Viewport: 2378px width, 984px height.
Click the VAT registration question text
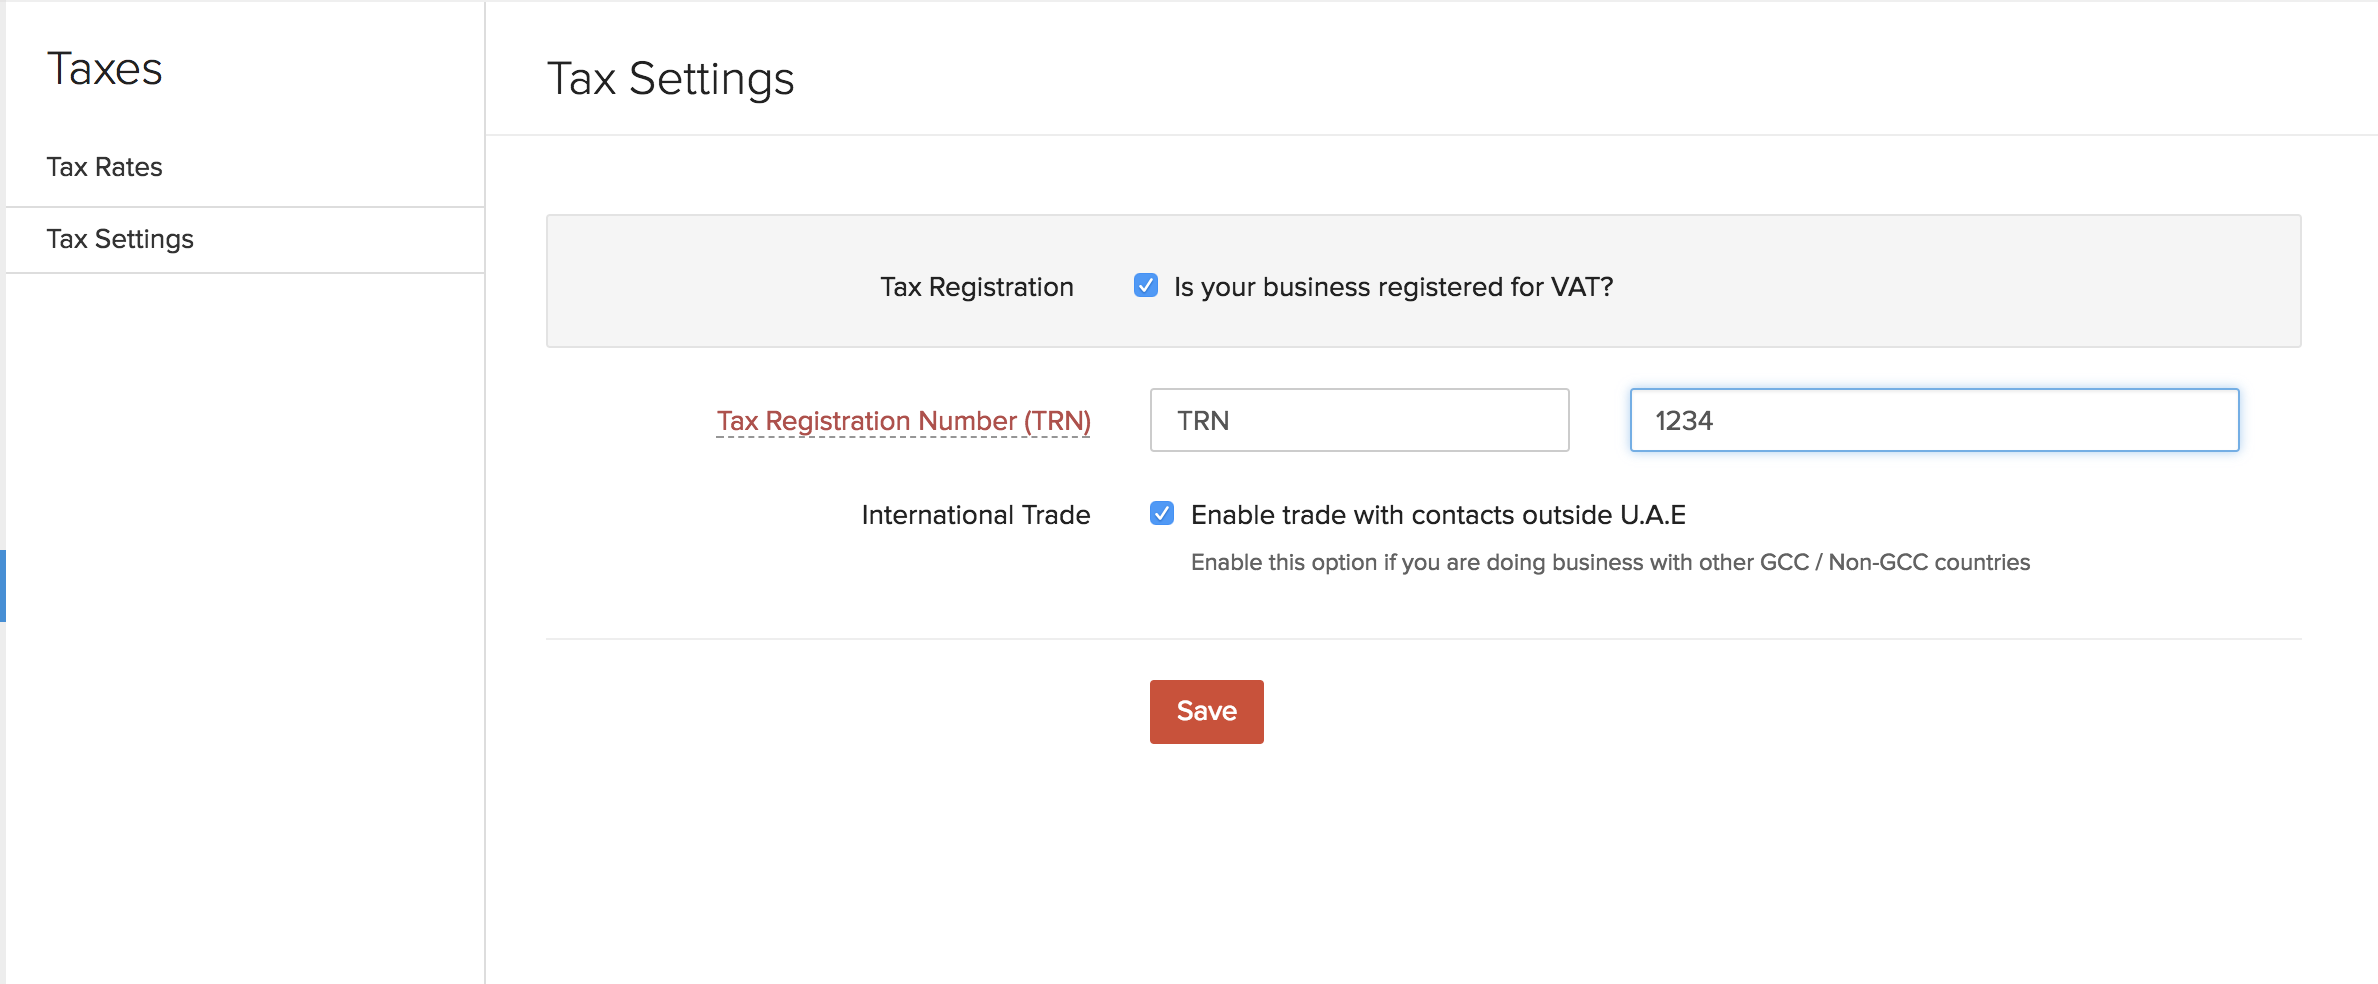[x=1394, y=286]
